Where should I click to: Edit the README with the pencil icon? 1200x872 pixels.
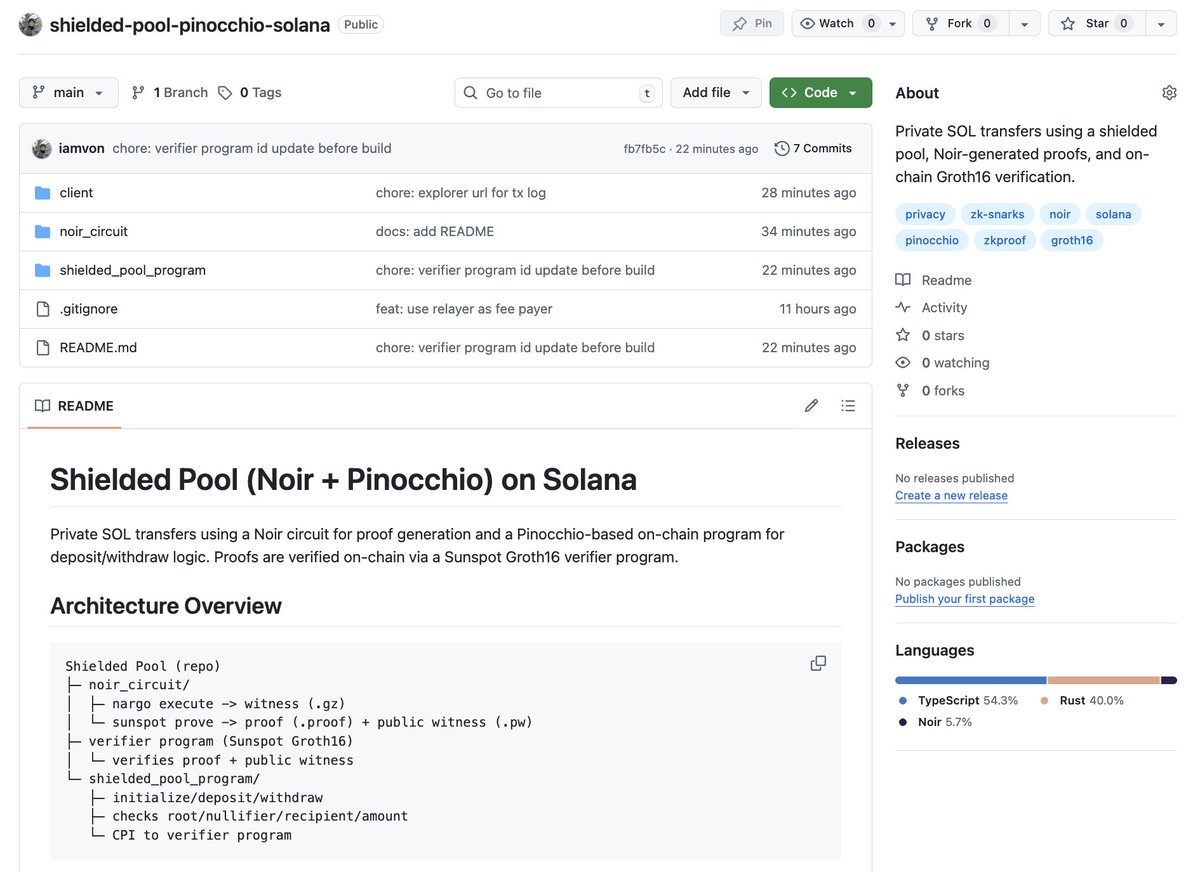[x=811, y=405]
